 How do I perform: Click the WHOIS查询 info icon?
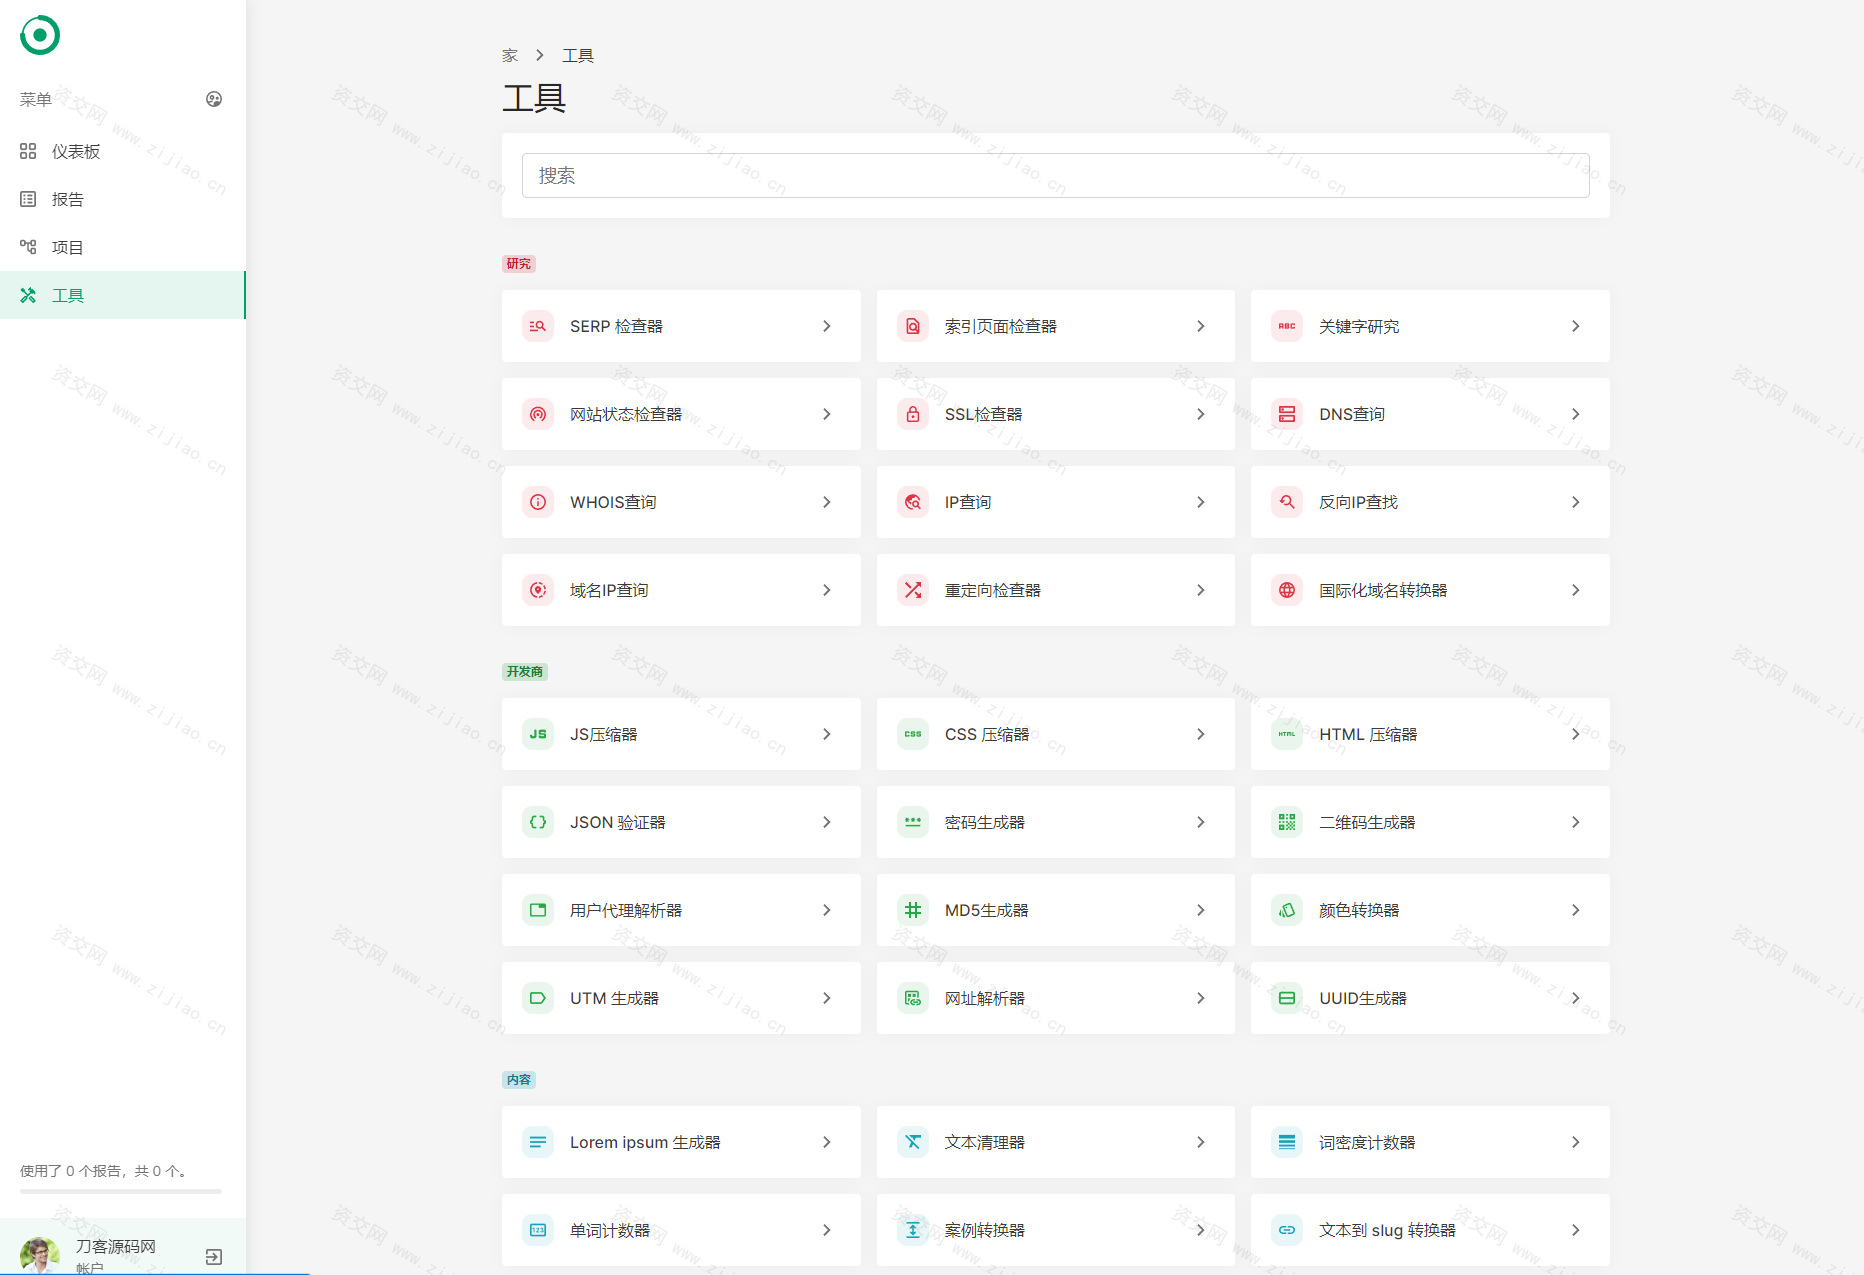point(538,502)
